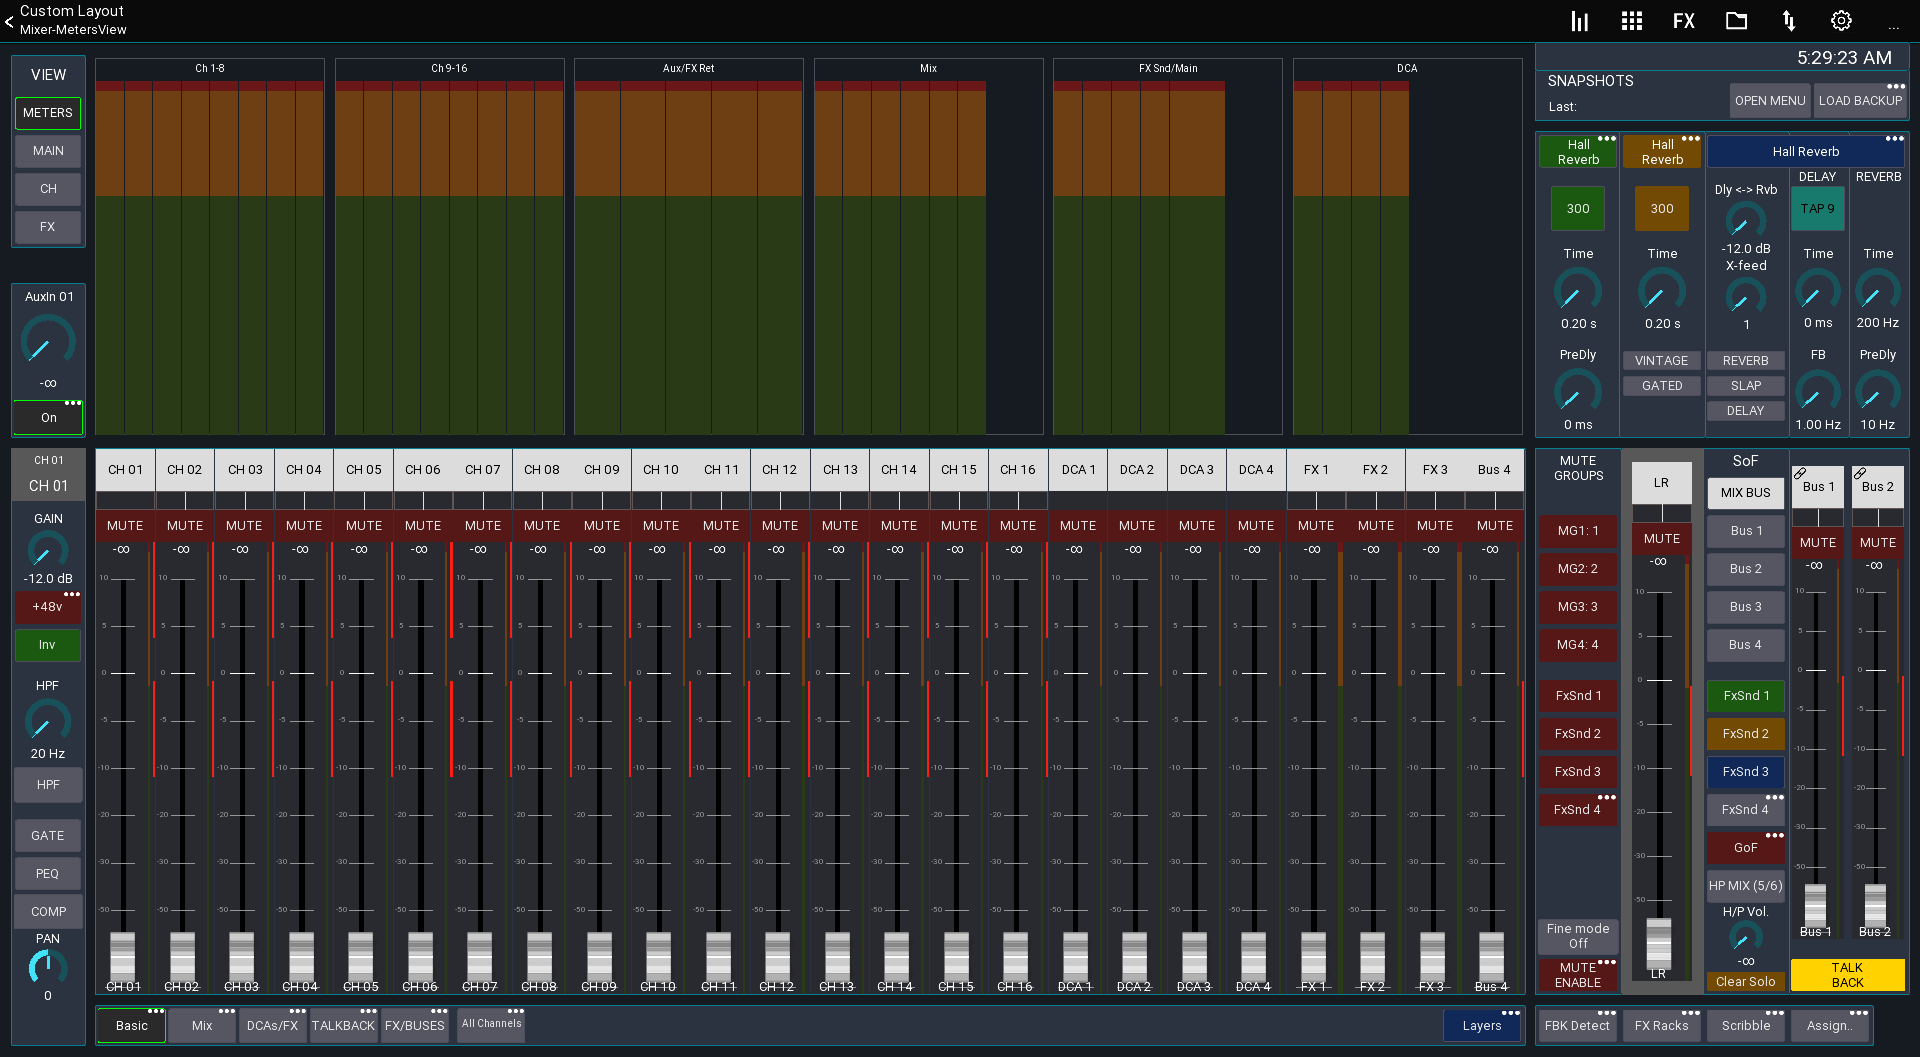
Task: Open the channel grid icon in top bar
Action: [1631, 20]
